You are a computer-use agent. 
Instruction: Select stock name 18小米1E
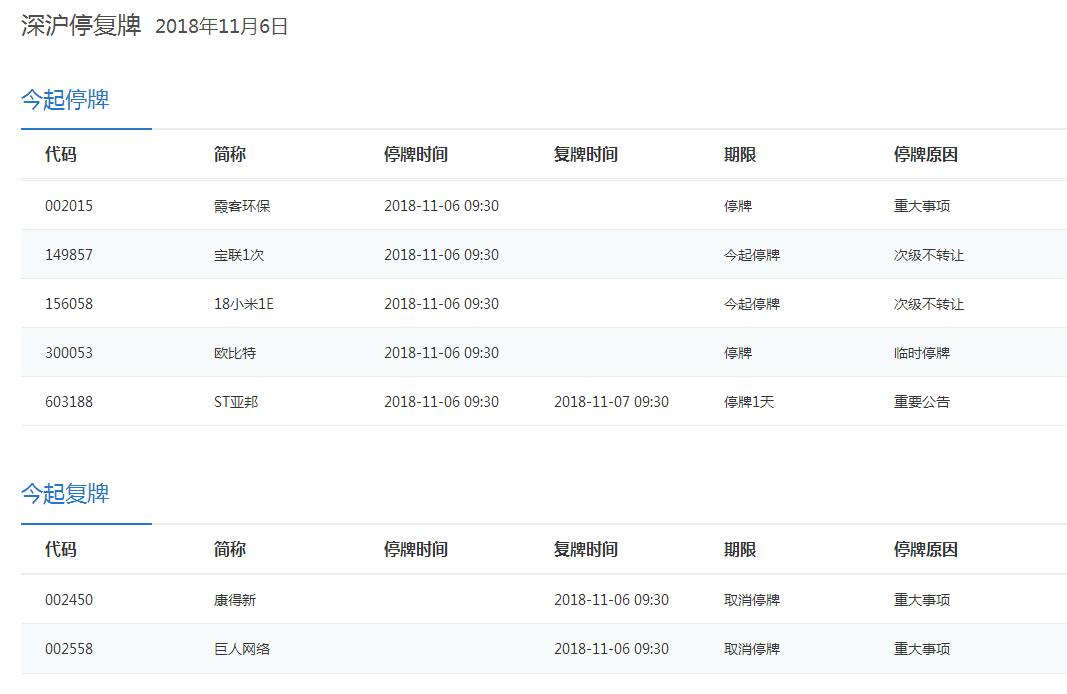click(243, 304)
